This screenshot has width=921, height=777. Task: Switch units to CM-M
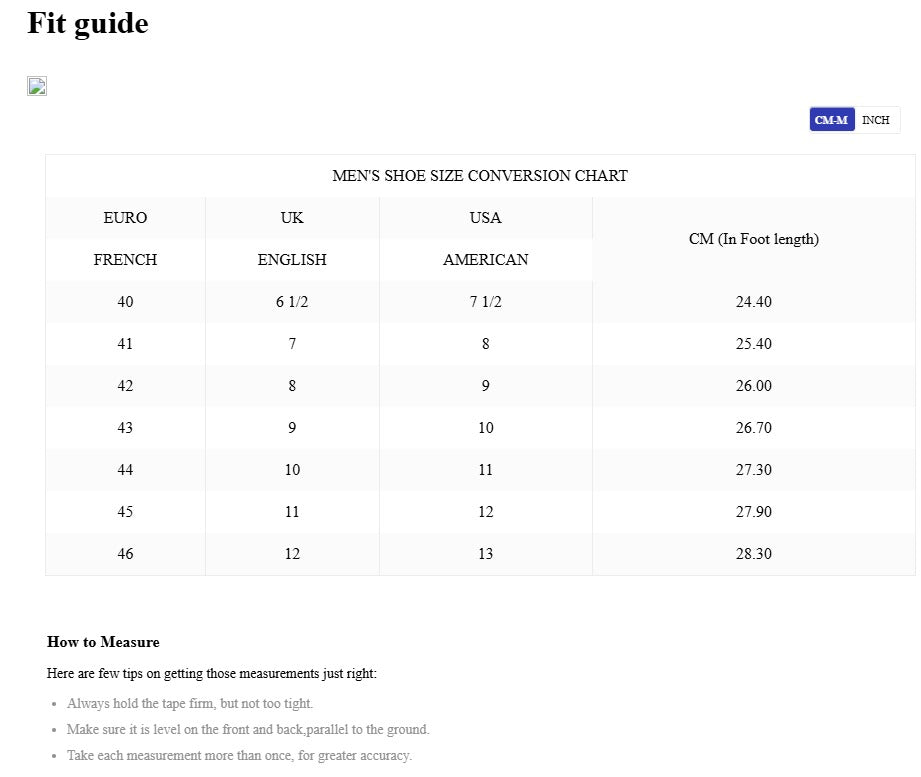point(831,120)
